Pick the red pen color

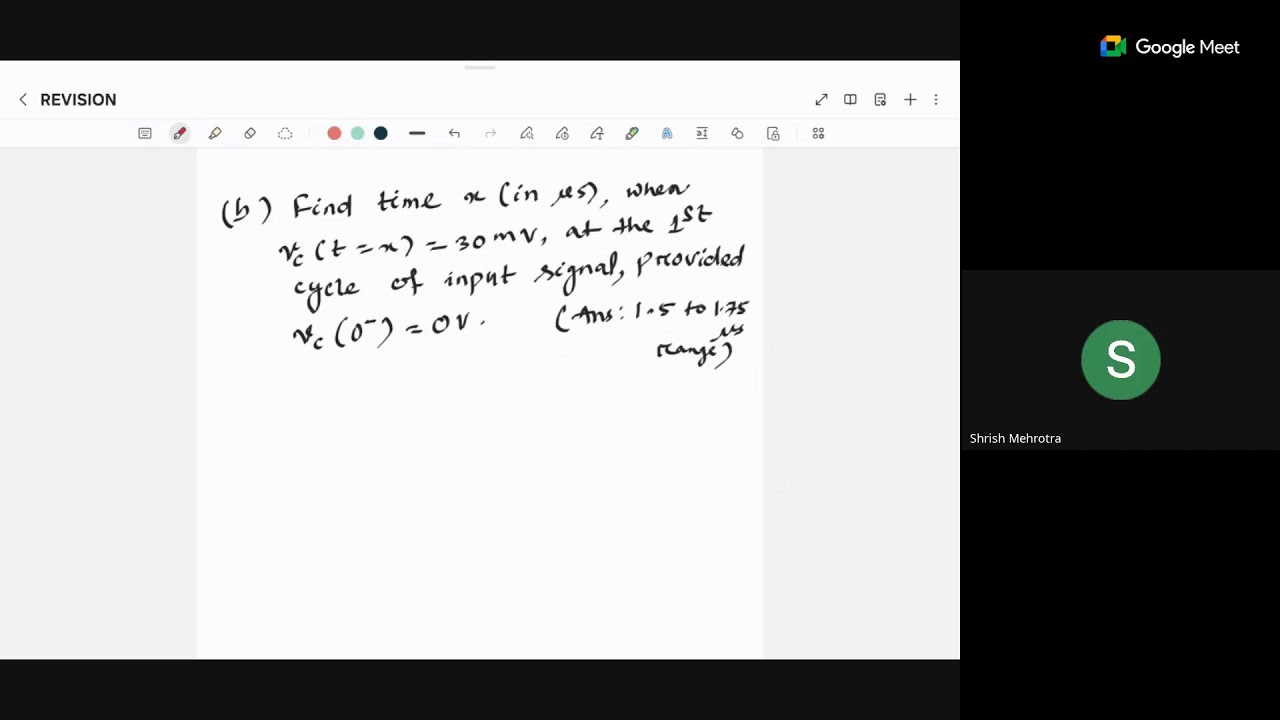click(x=334, y=133)
